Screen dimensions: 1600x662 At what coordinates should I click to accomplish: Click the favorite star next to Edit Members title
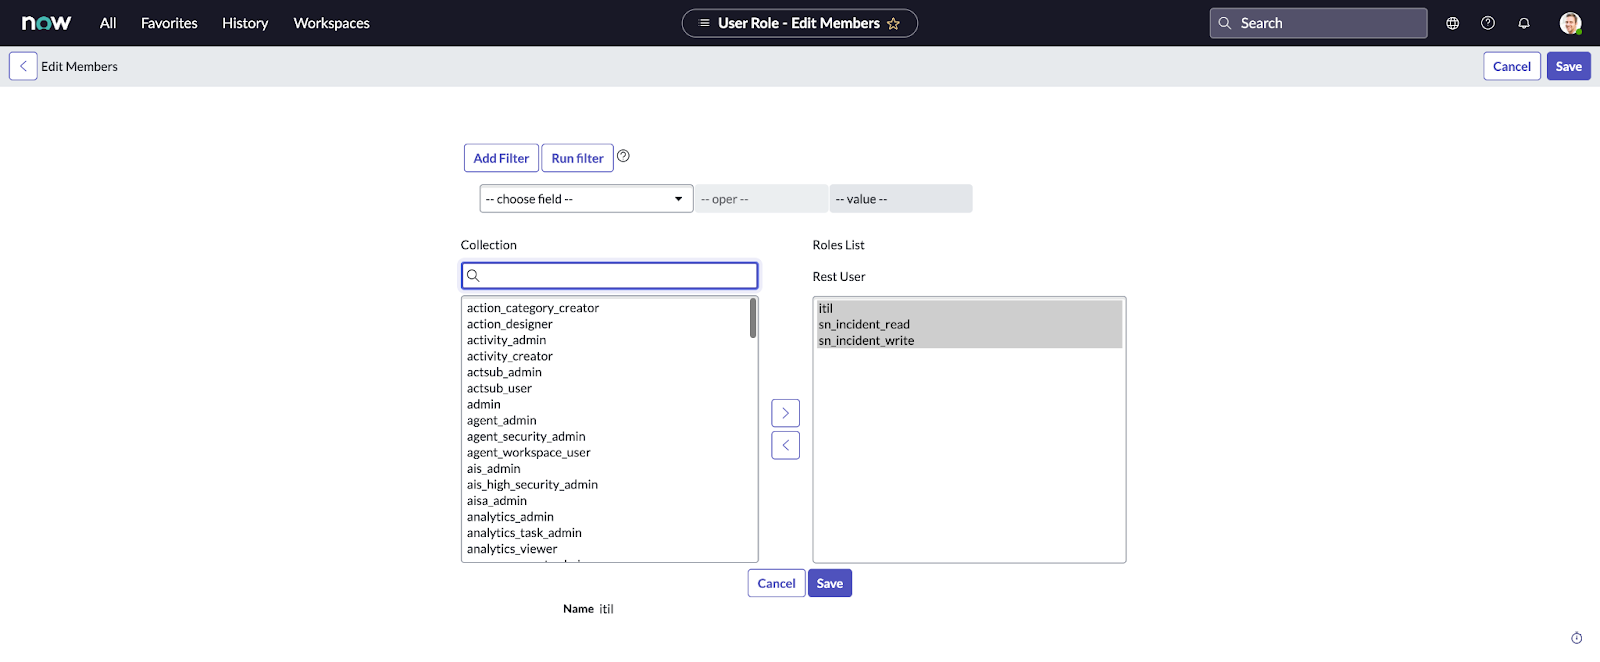point(893,23)
